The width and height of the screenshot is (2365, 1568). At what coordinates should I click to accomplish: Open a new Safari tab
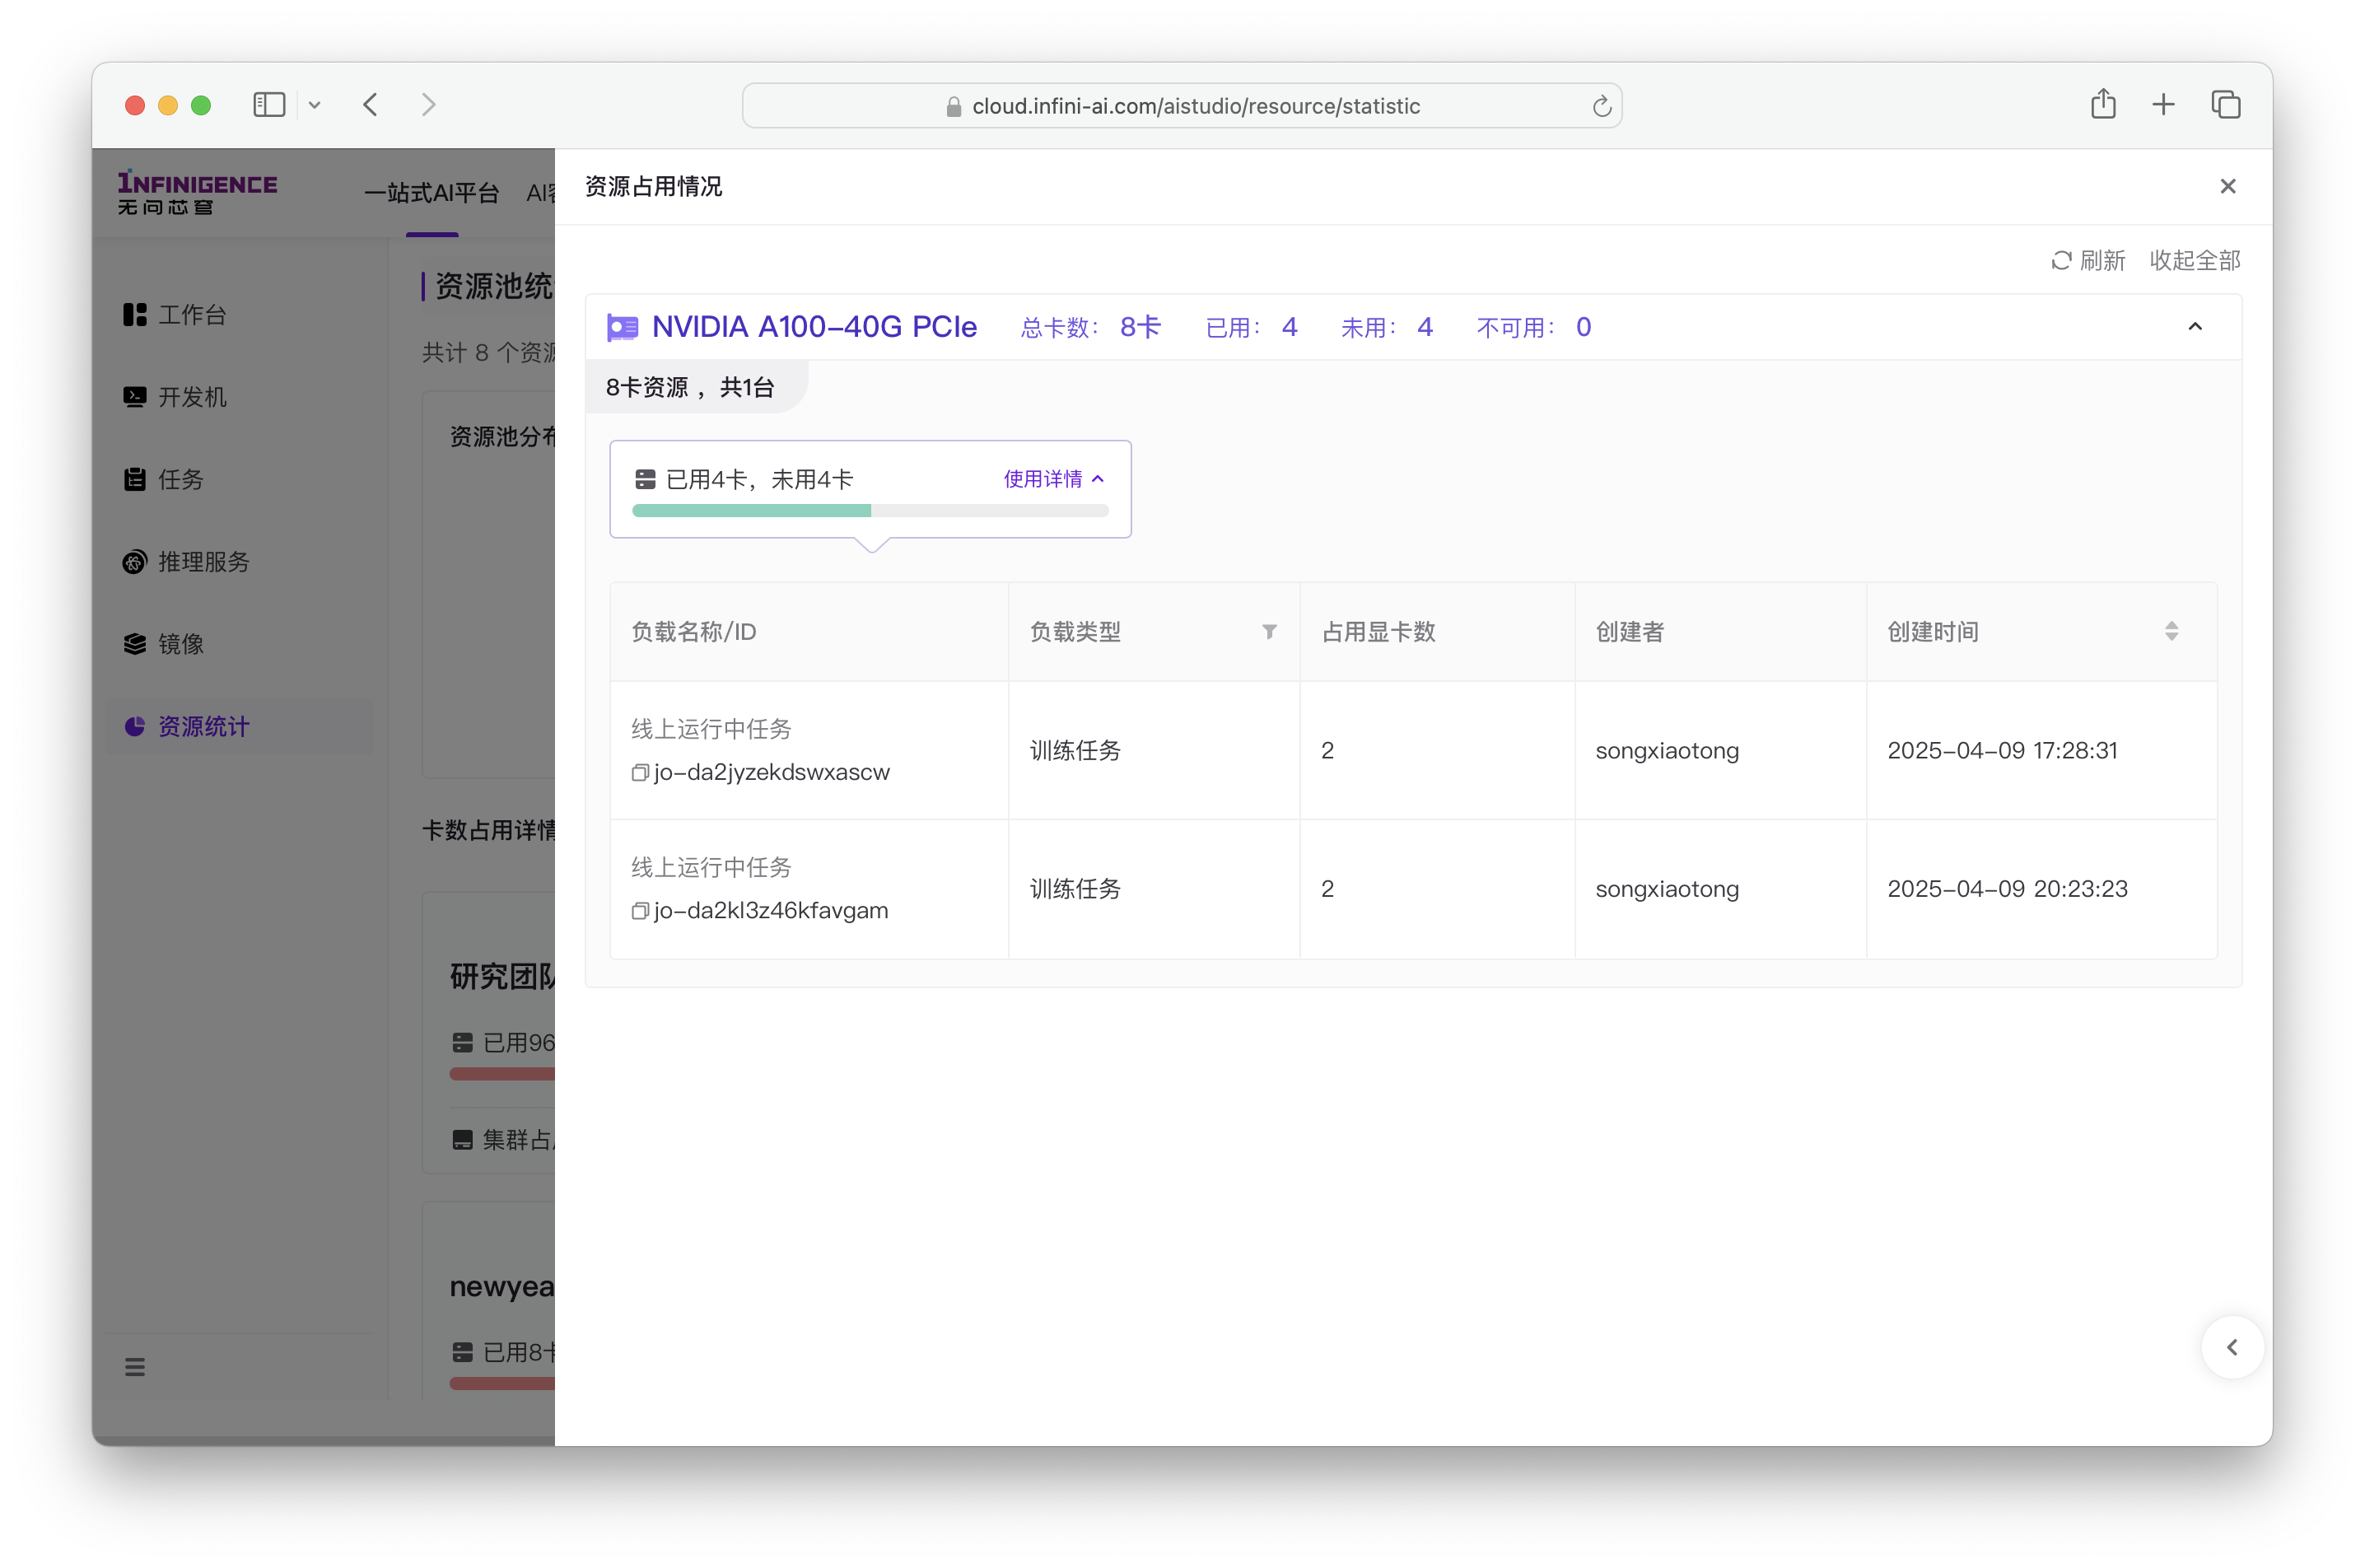click(x=2163, y=105)
